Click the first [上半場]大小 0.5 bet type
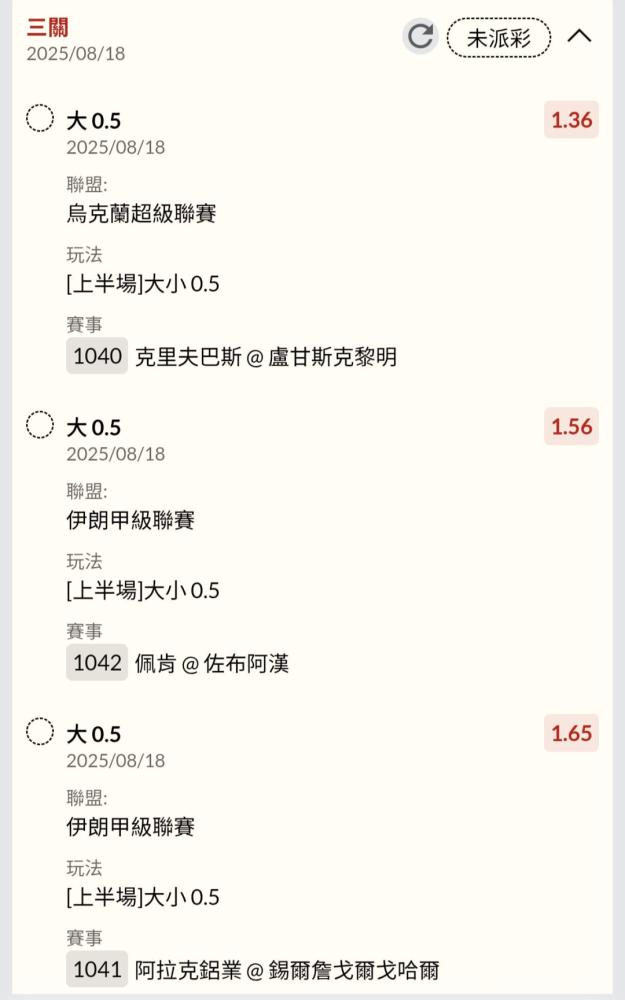This screenshot has height=1000, width=625. coord(143,284)
